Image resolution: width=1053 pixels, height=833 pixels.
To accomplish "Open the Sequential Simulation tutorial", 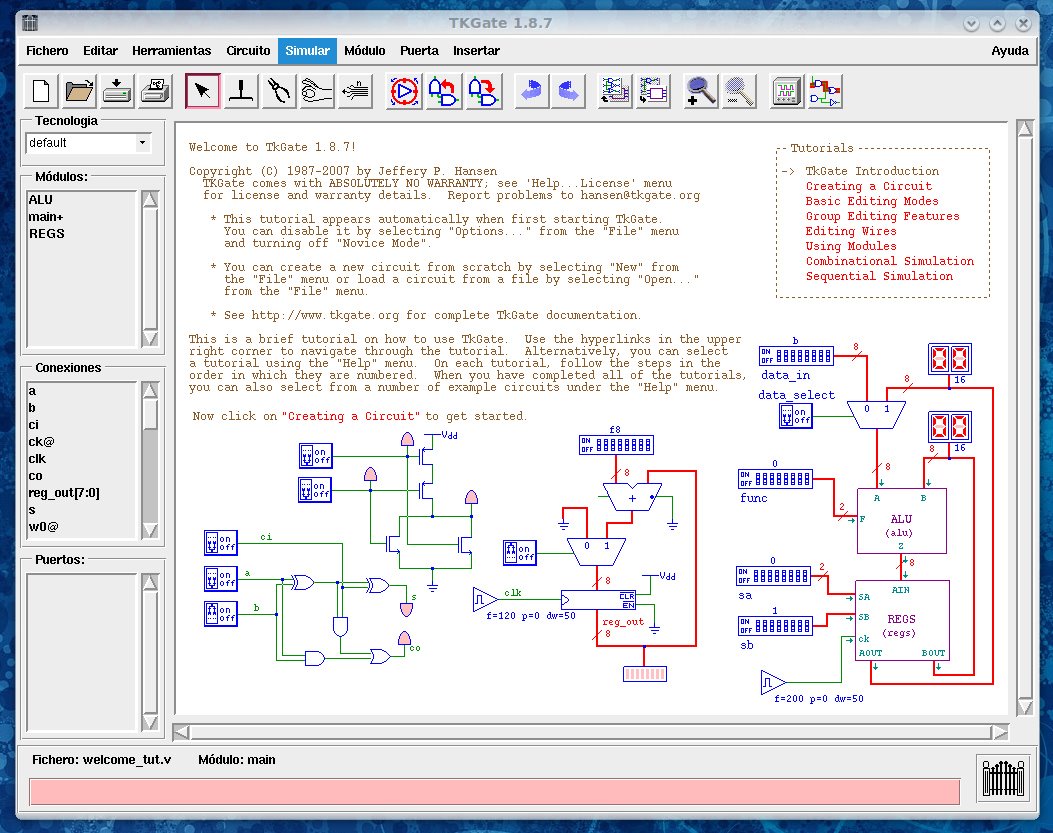I will (879, 276).
